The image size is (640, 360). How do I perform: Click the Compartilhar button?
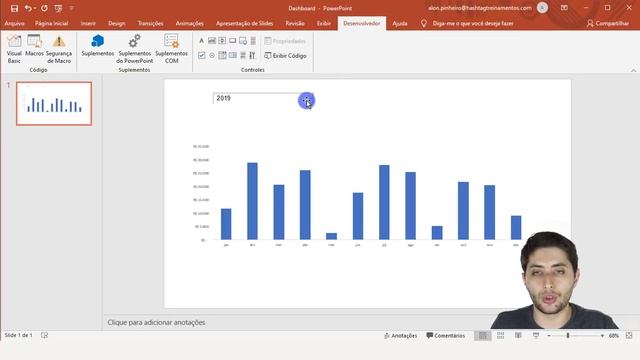(608, 24)
